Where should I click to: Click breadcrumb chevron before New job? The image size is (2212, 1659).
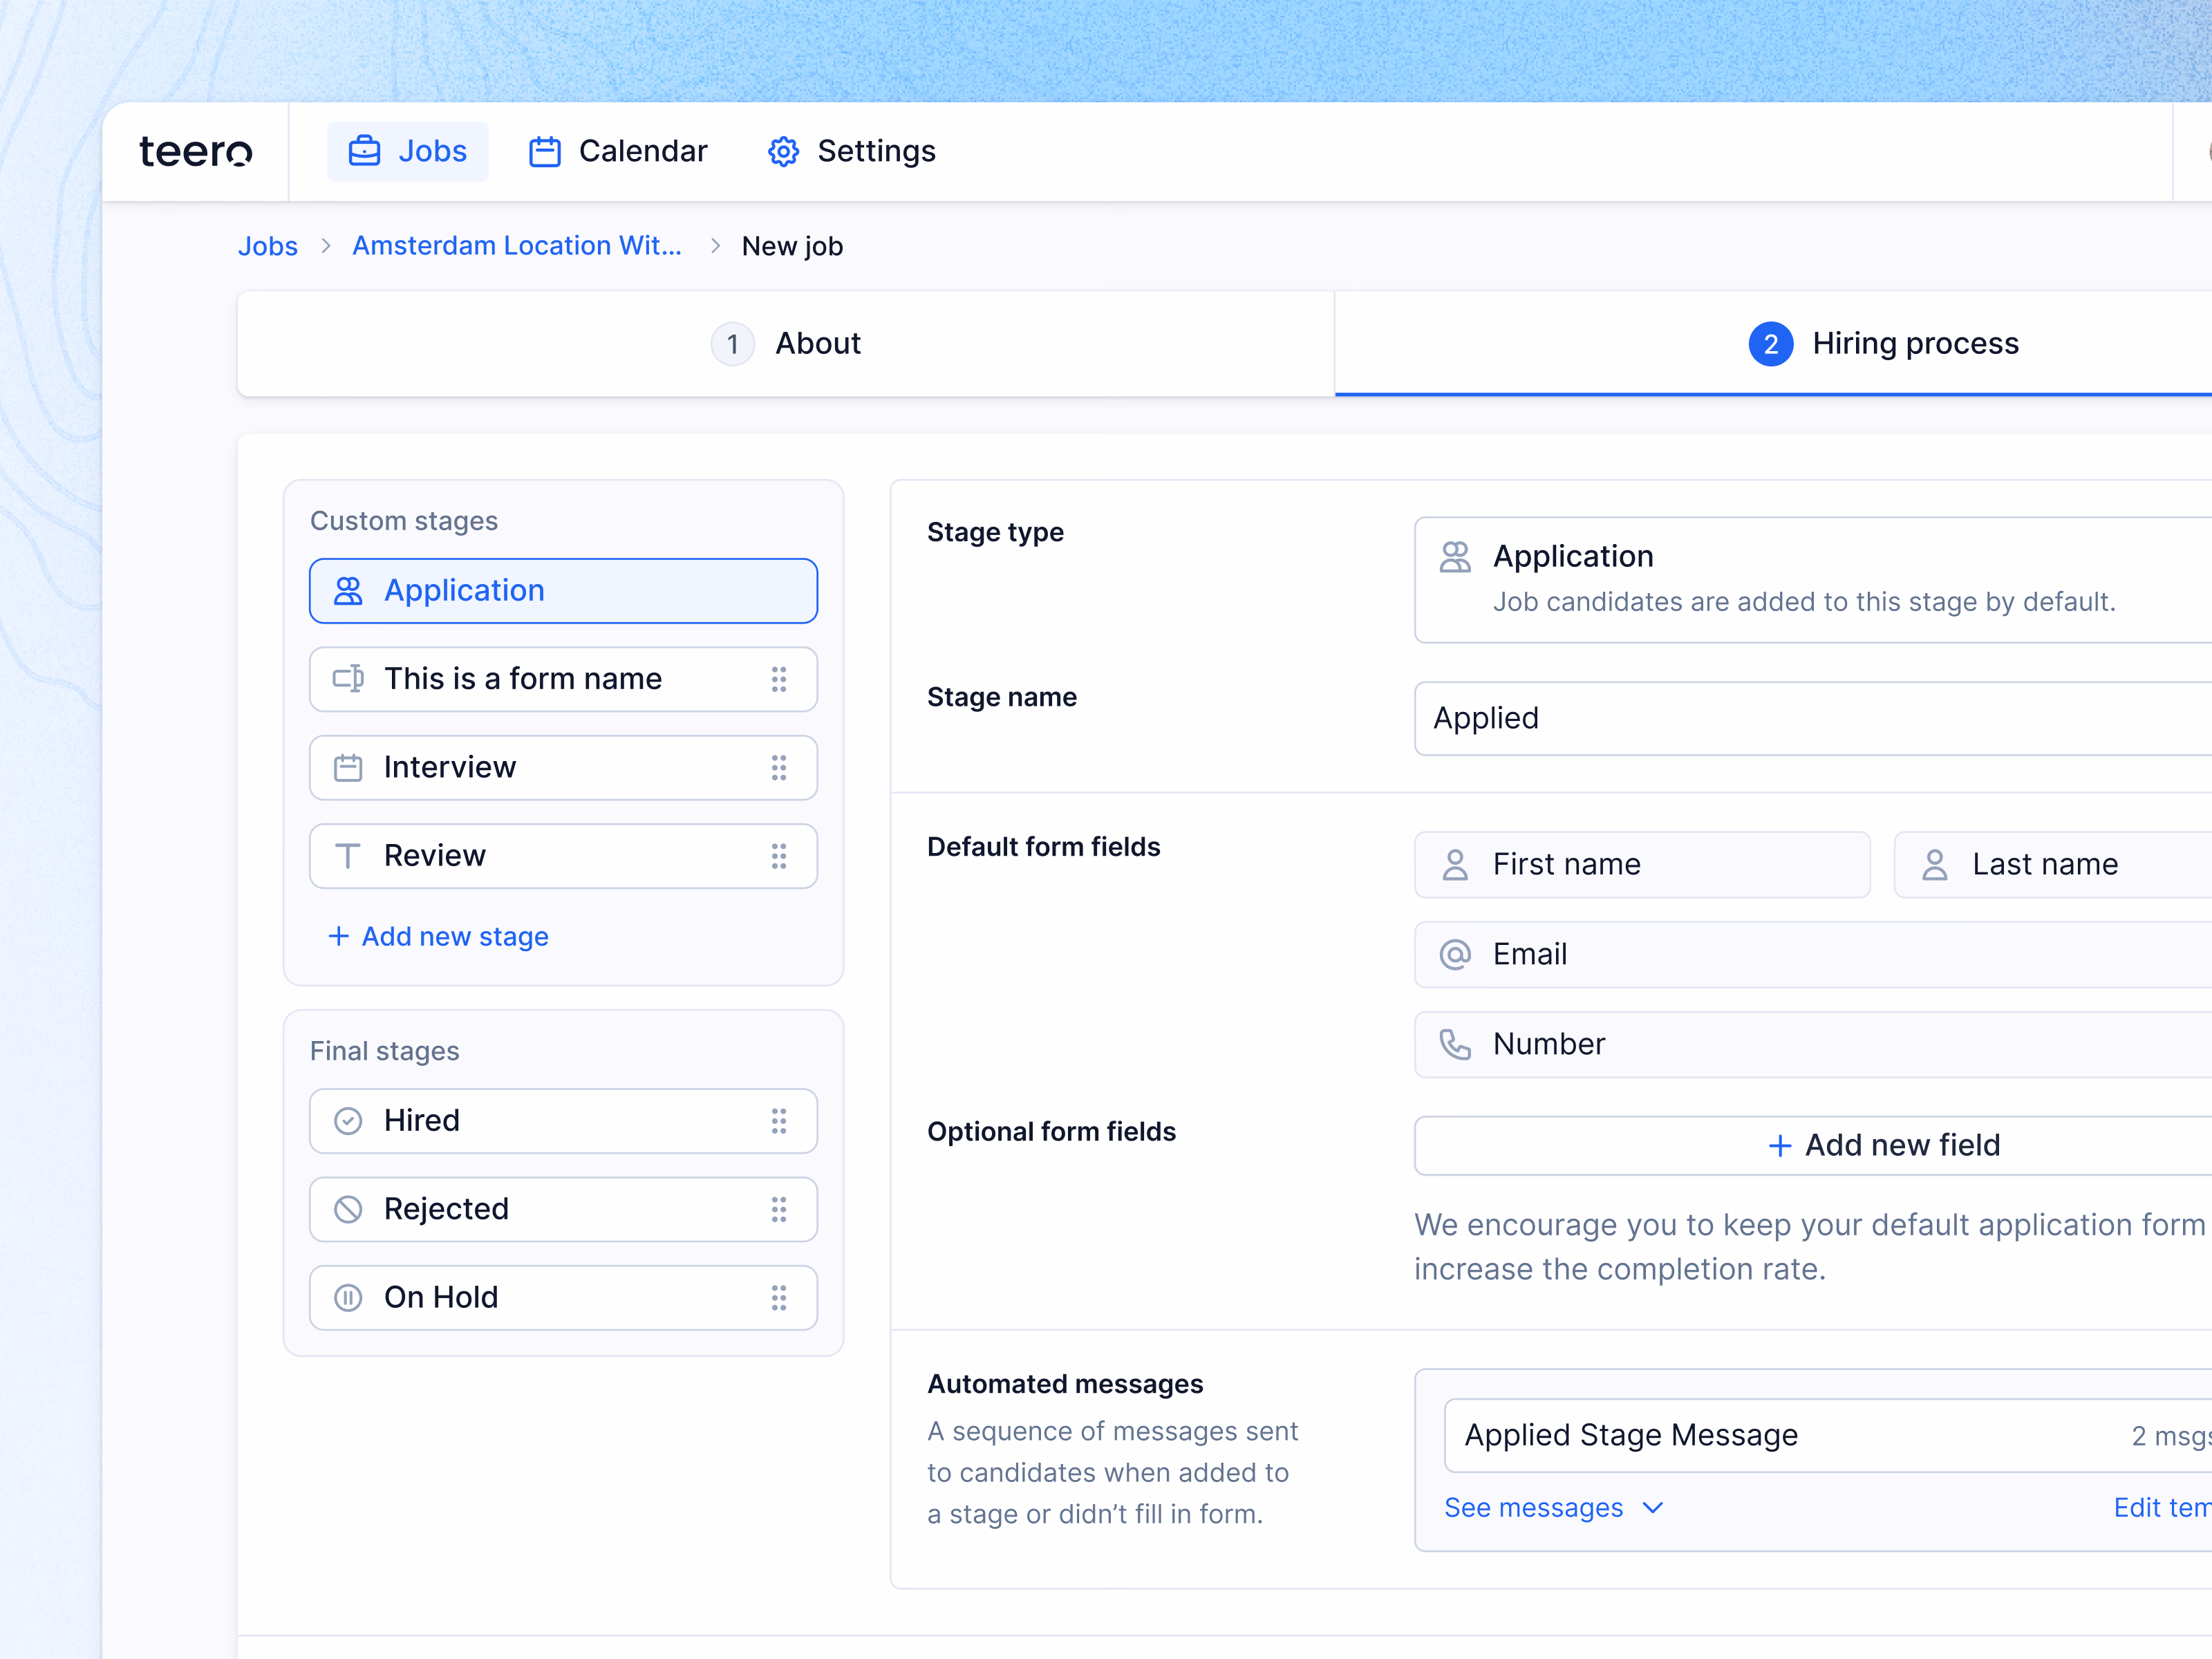[x=715, y=246]
